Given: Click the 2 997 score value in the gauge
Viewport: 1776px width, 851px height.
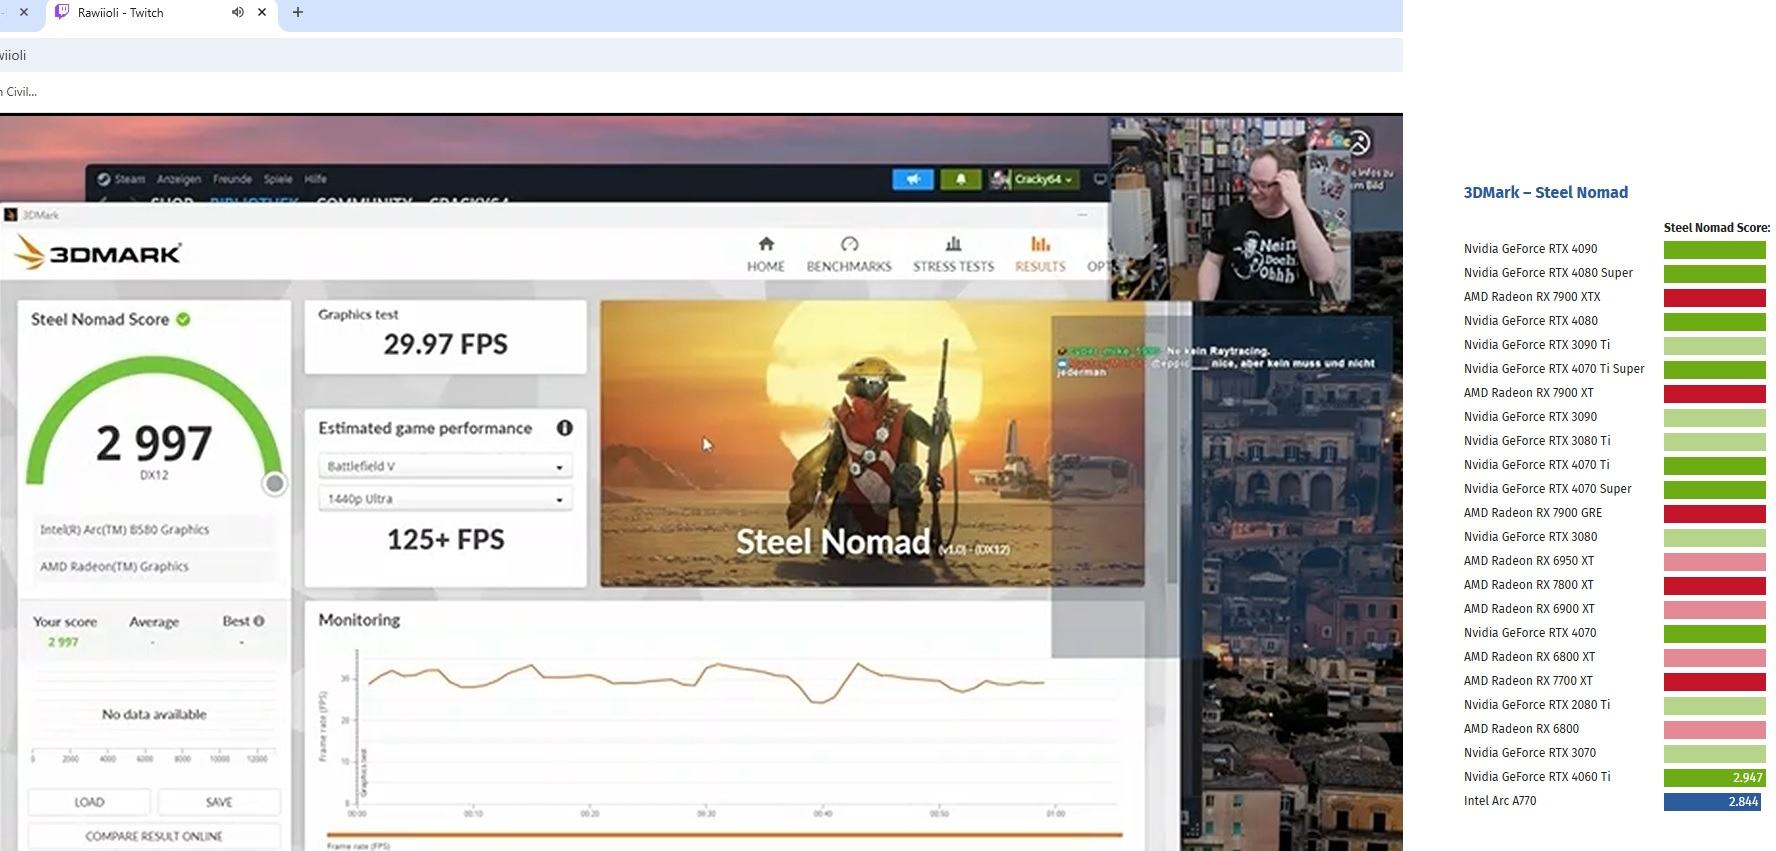Looking at the screenshot, I should pyautogui.click(x=154, y=443).
